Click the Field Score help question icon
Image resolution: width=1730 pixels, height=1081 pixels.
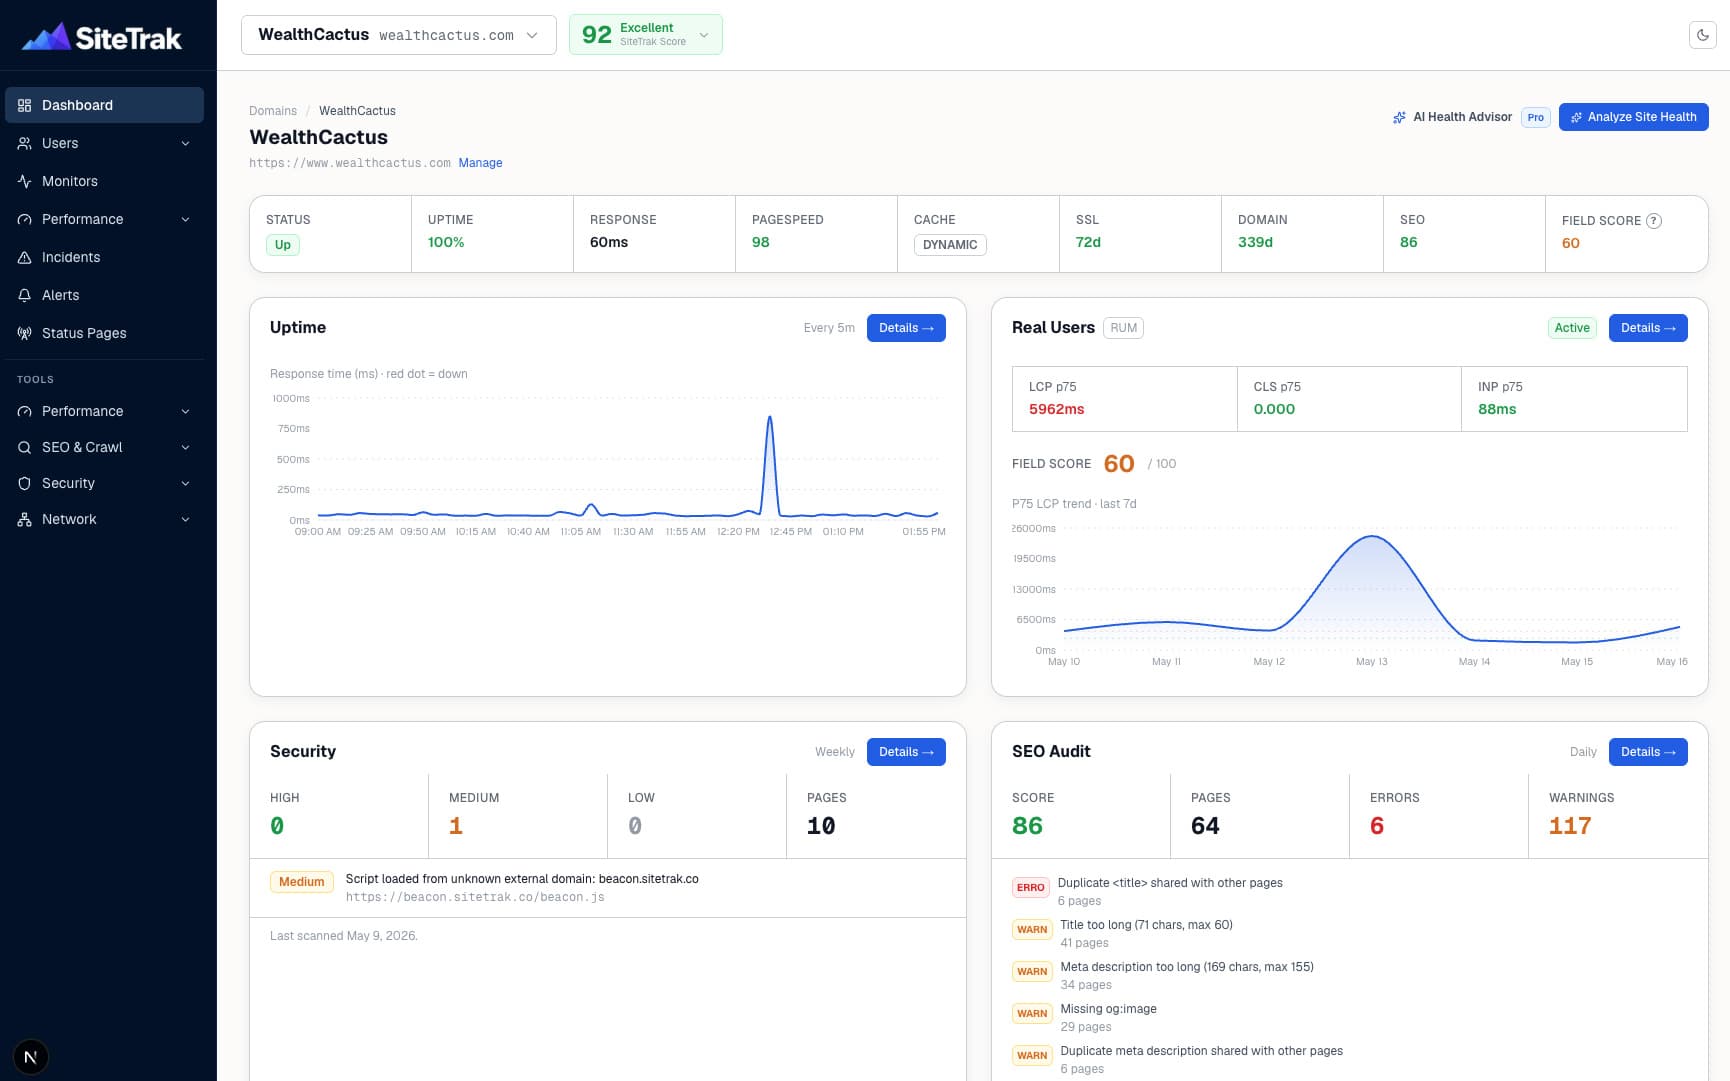coord(1654,221)
